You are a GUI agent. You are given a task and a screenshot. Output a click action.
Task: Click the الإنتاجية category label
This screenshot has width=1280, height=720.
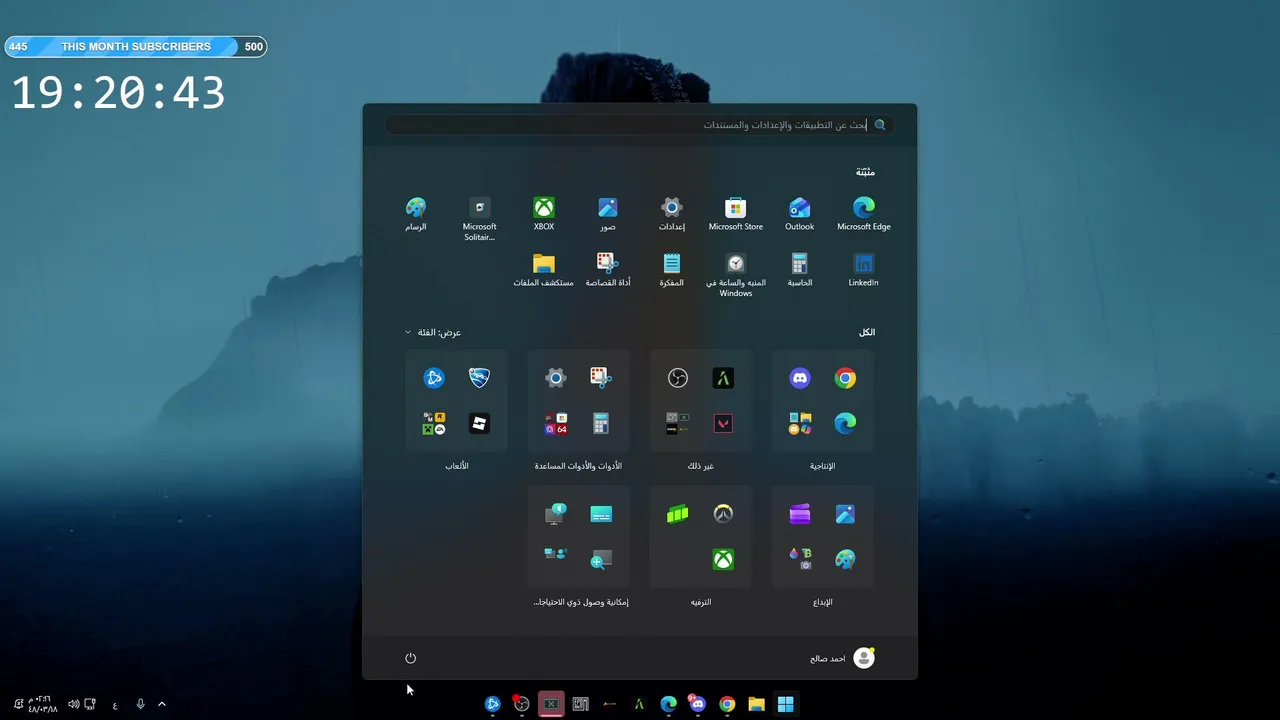(823, 466)
